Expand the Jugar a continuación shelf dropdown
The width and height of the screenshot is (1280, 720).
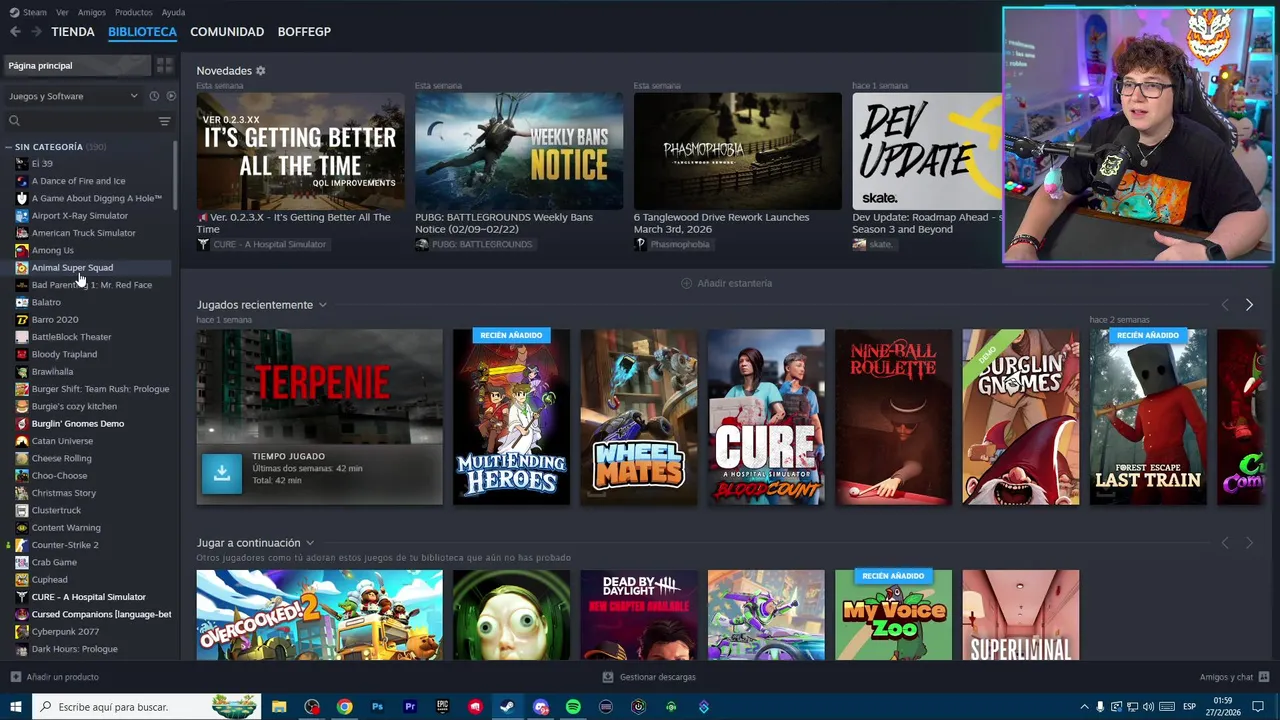[309, 543]
